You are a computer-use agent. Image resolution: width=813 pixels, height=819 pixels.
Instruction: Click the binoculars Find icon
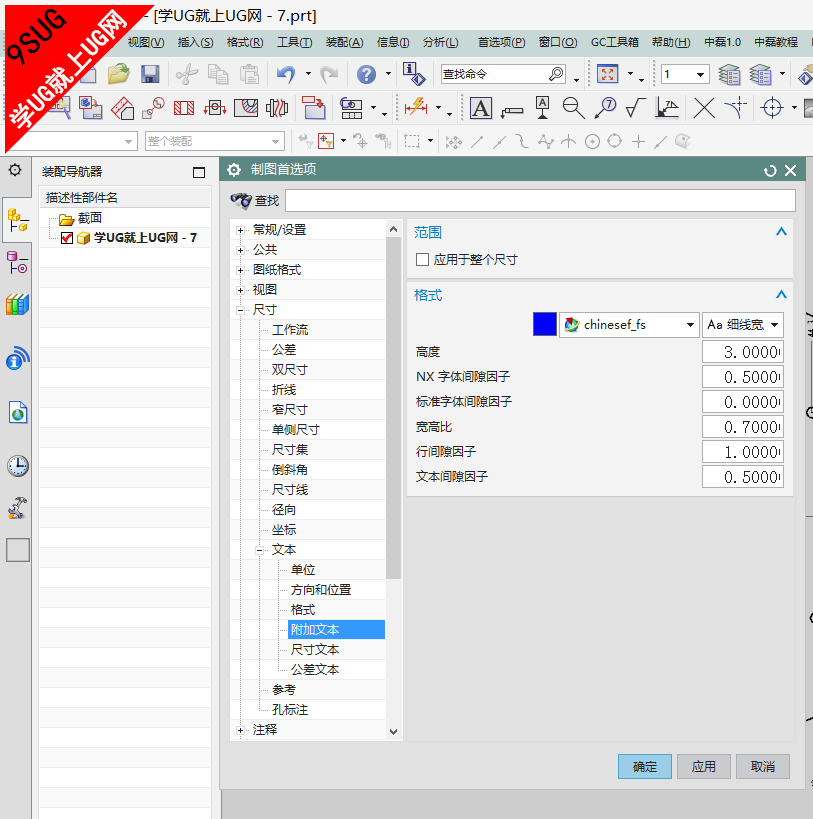coord(241,200)
